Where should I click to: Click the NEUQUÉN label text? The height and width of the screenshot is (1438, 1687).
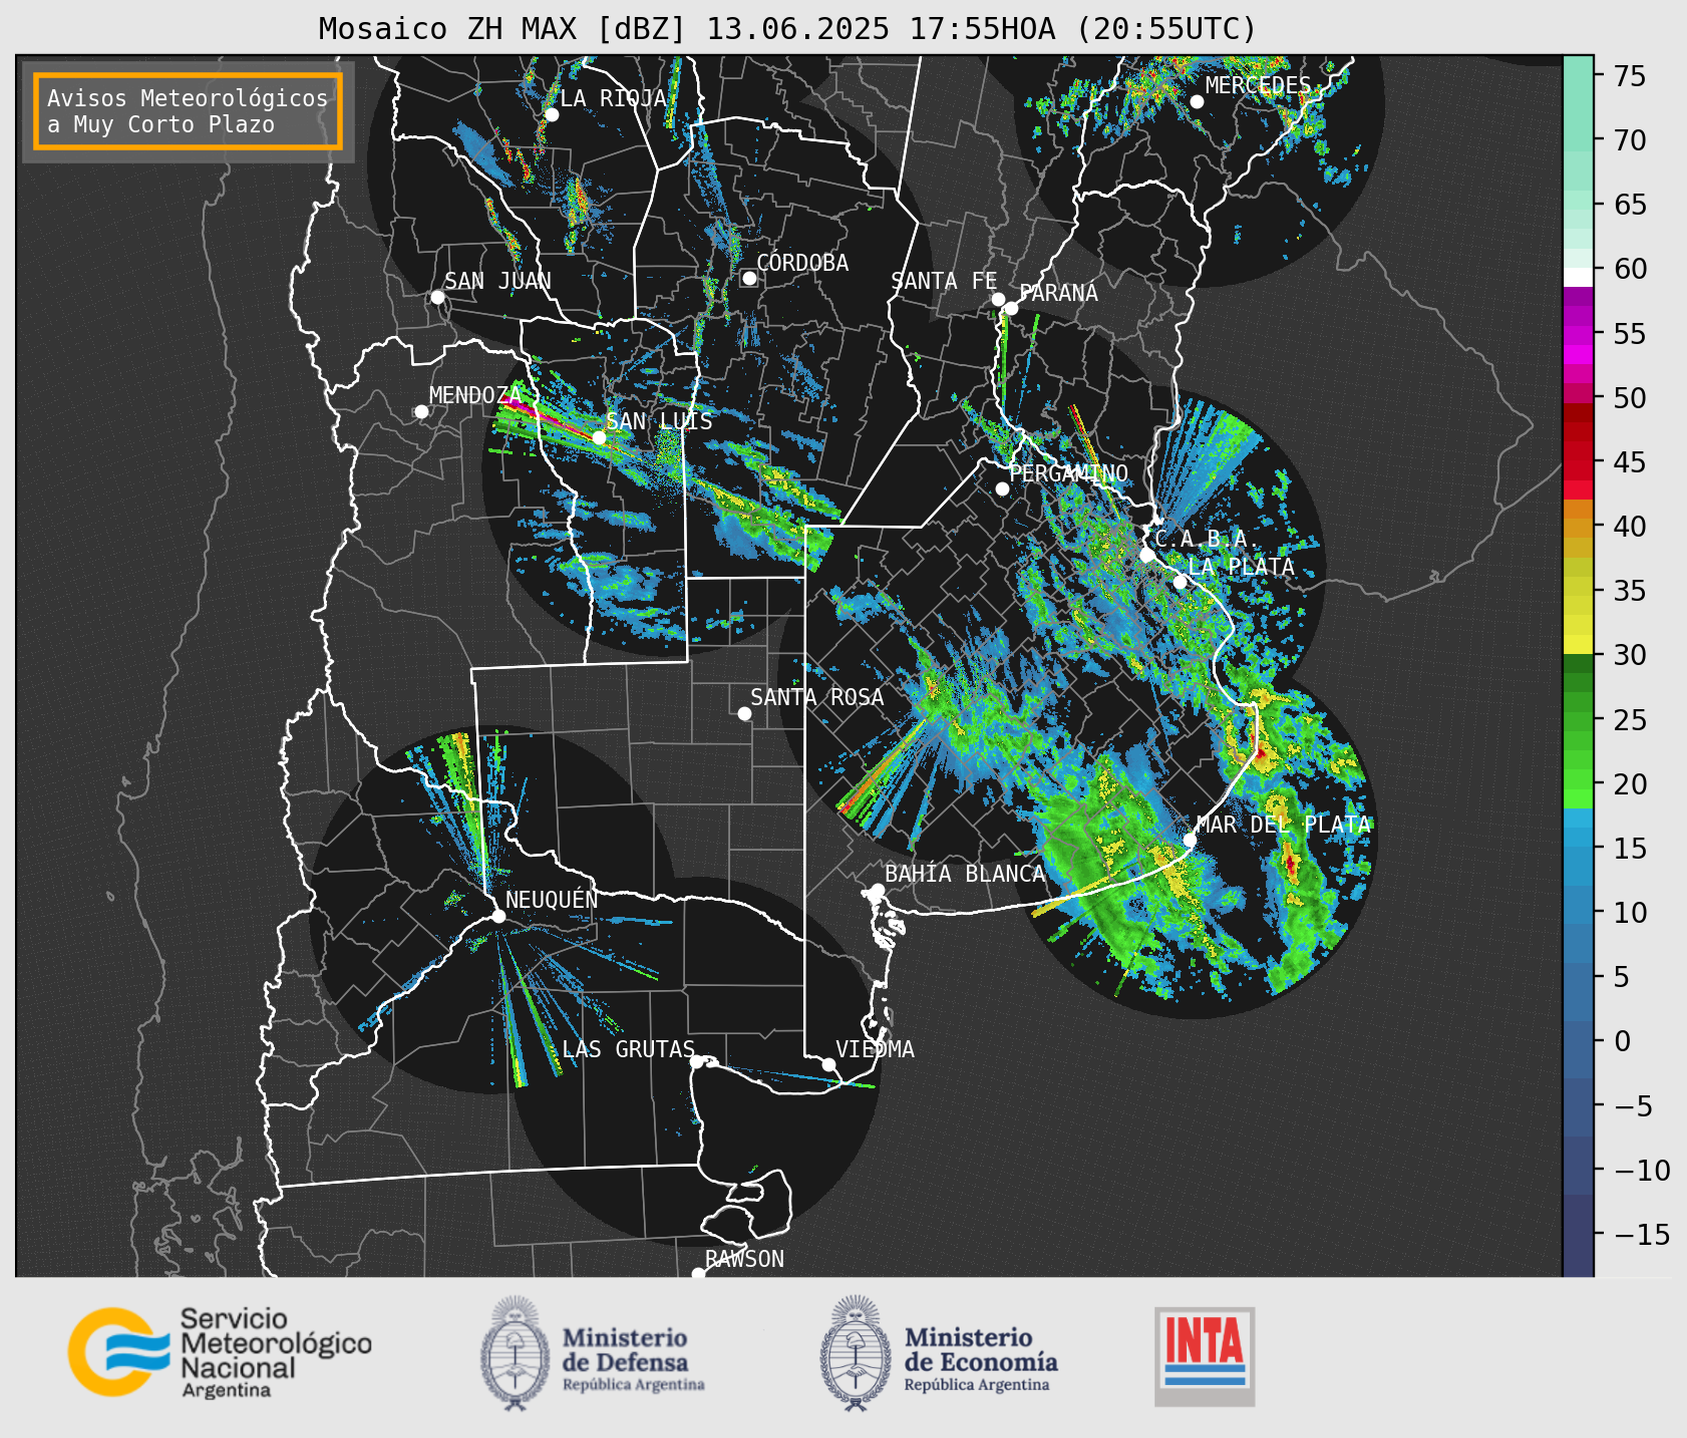coord(552,900)
